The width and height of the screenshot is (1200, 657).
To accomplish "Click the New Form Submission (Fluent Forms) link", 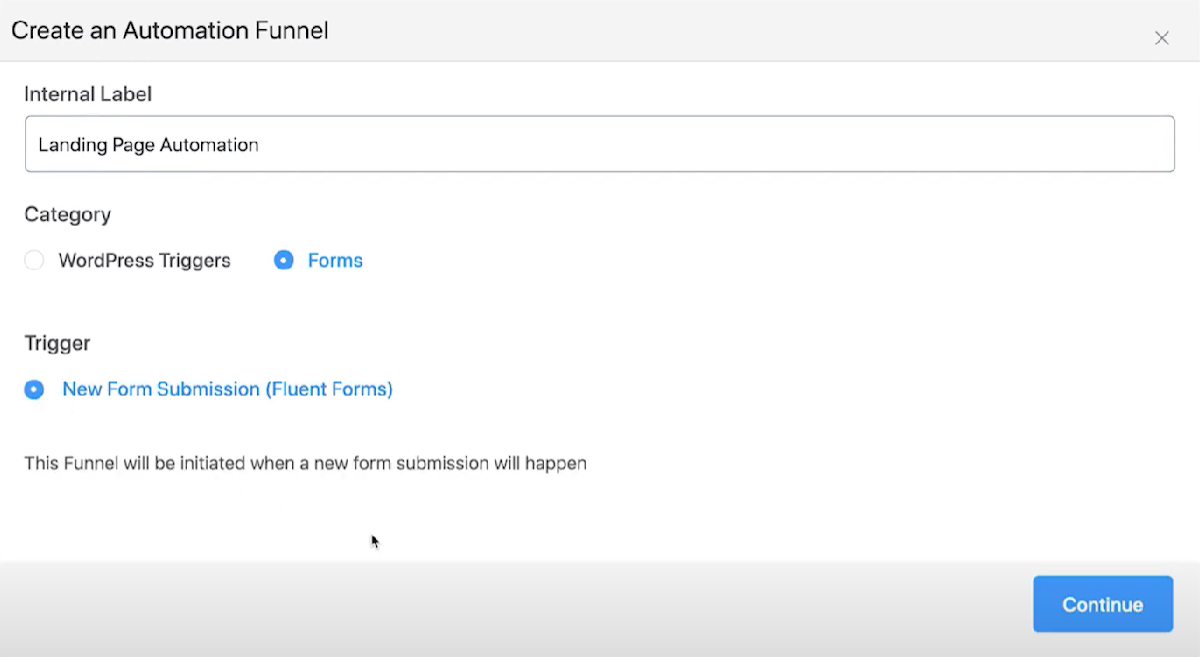I will tap(227, 389).
